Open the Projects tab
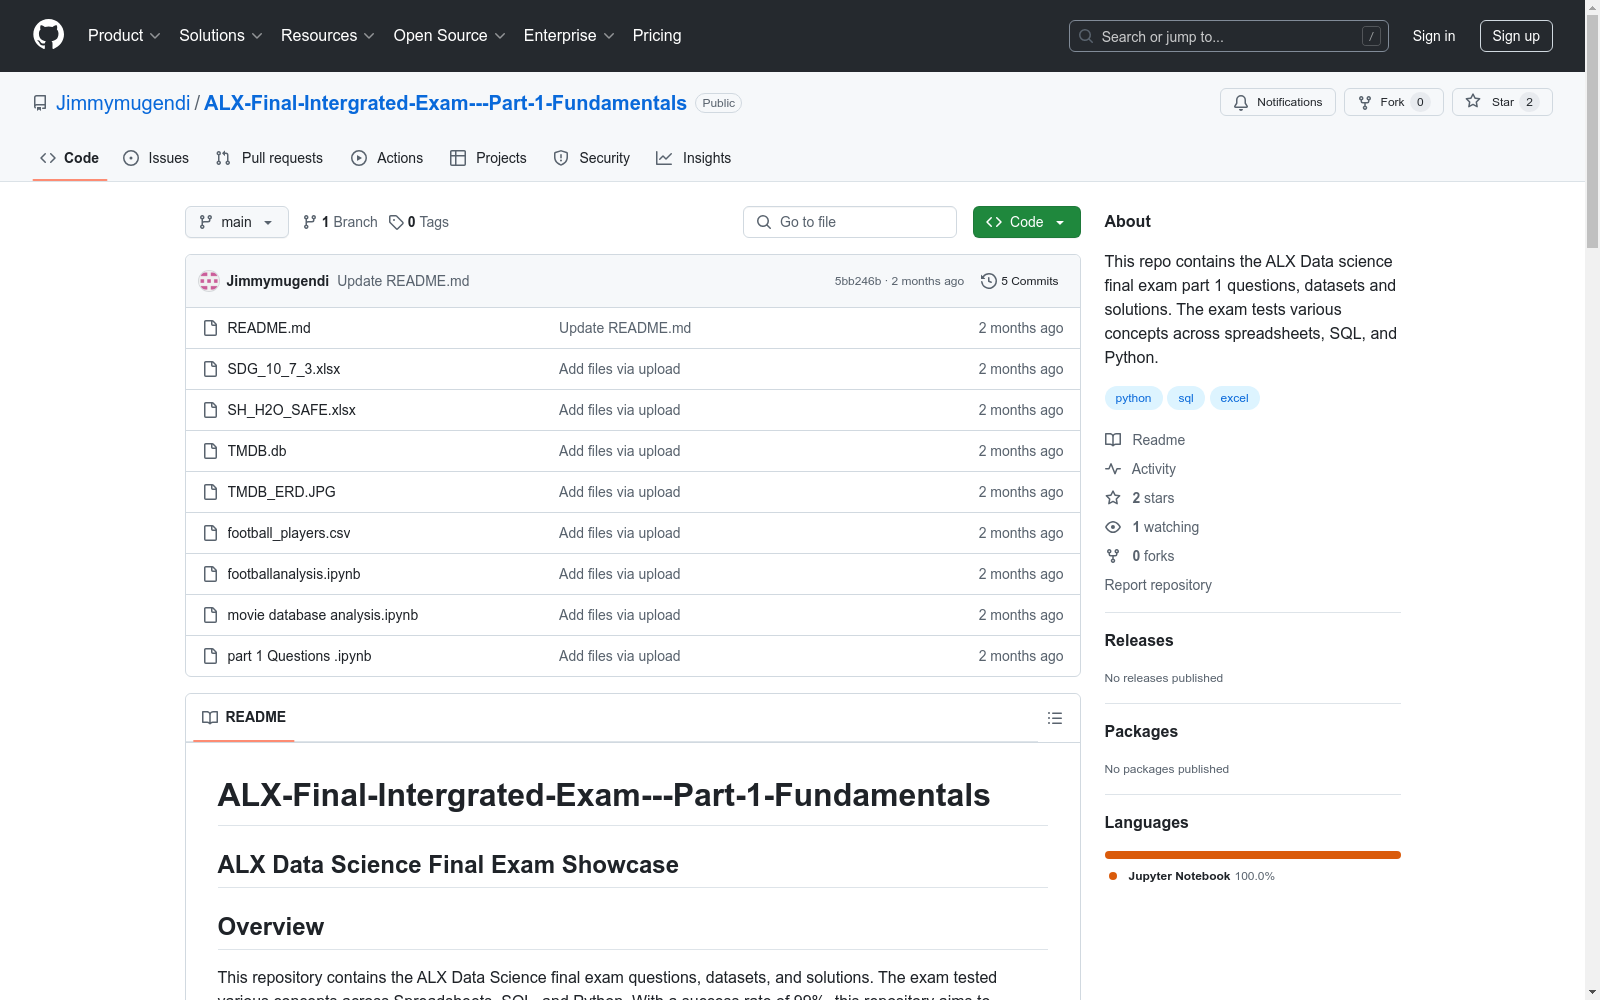The height and width of the screenshot is (1000, 1600). (x=488, y=158)
